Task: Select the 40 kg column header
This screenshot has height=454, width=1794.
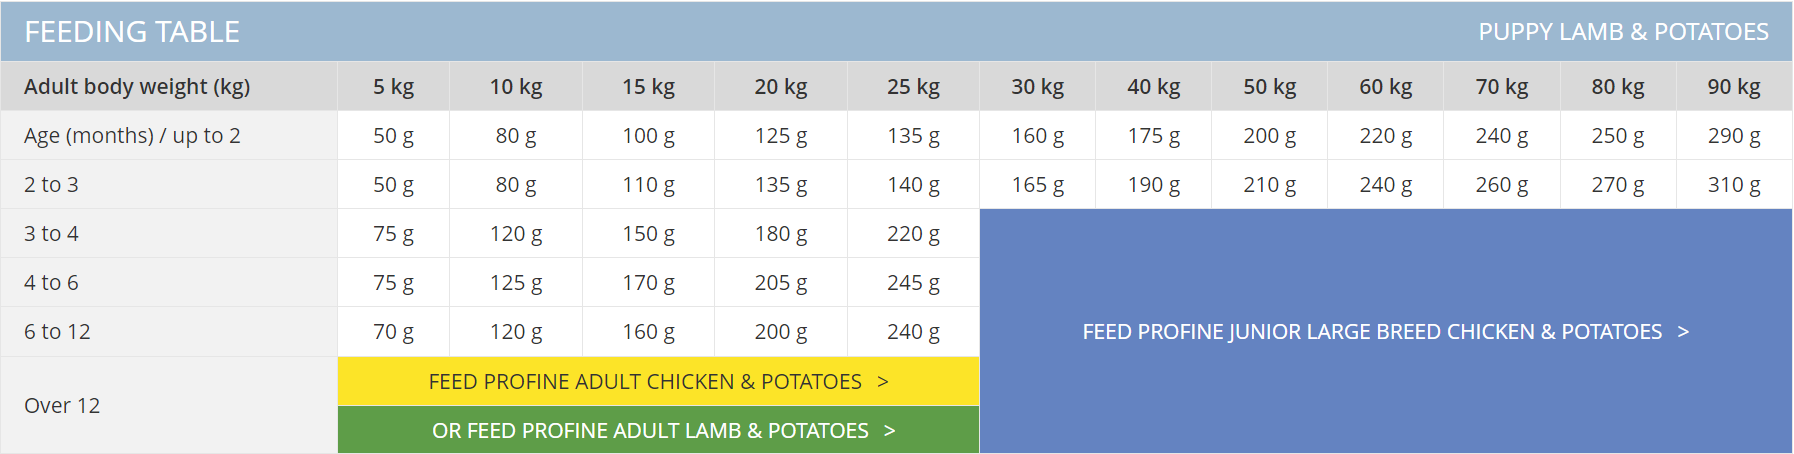Action: 1154,87
